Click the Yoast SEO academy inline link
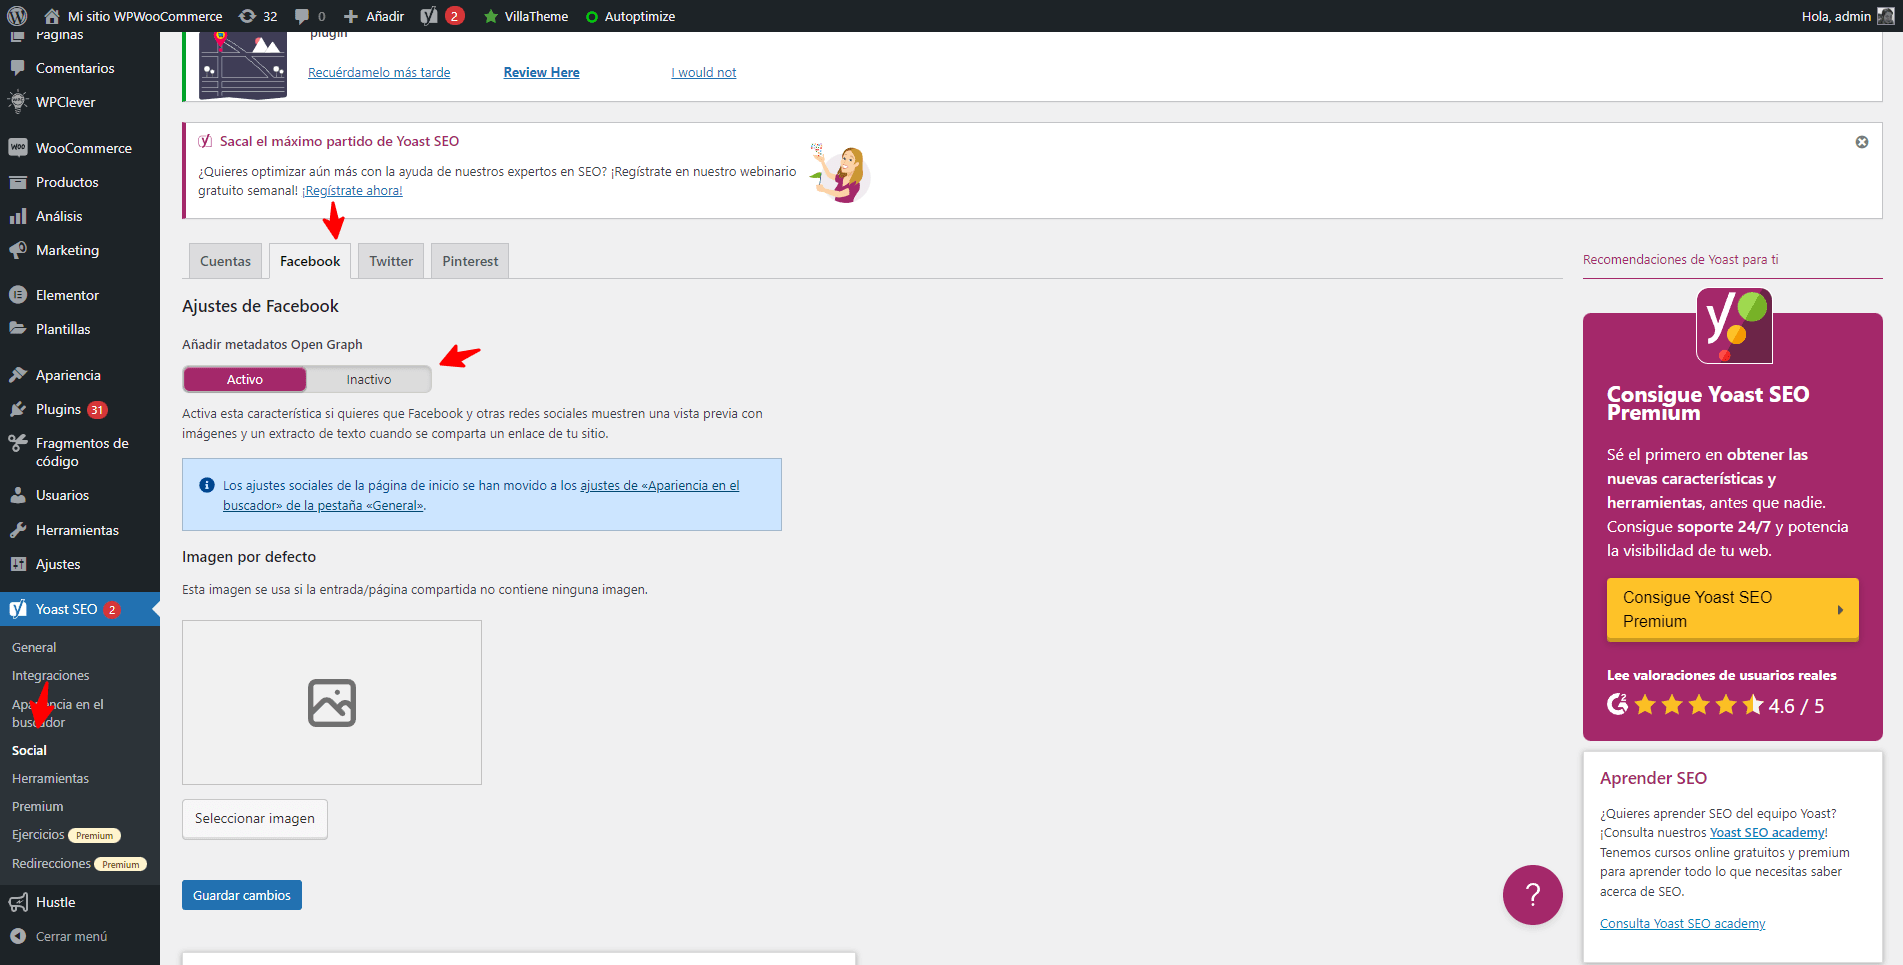 [x=1767, y=832]
